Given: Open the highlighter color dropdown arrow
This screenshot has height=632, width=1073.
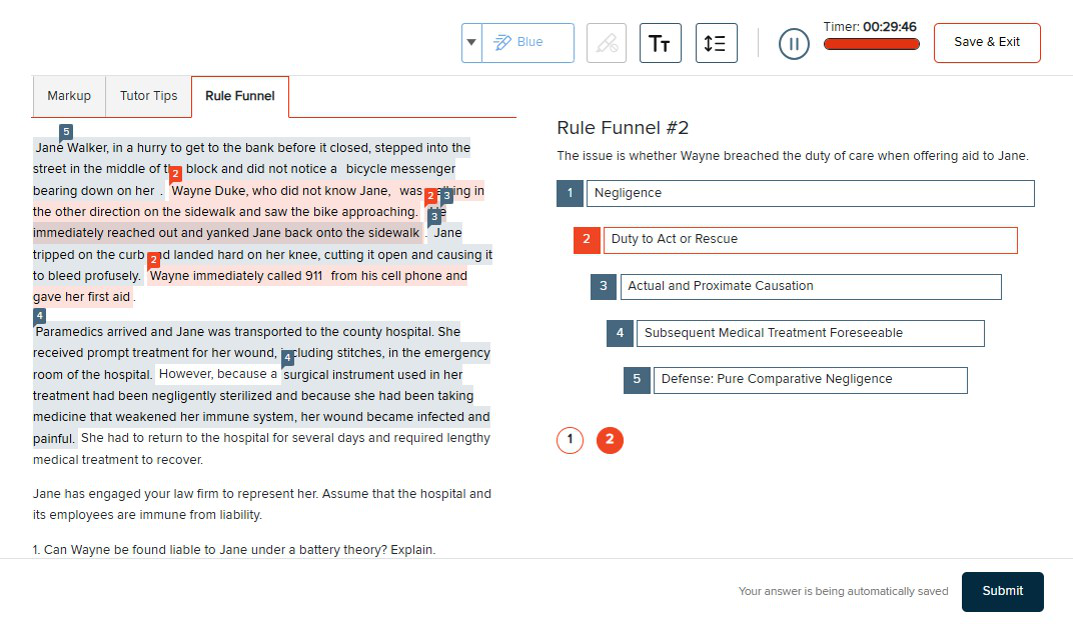Looking at the screenshot, I should click(471, 43).
